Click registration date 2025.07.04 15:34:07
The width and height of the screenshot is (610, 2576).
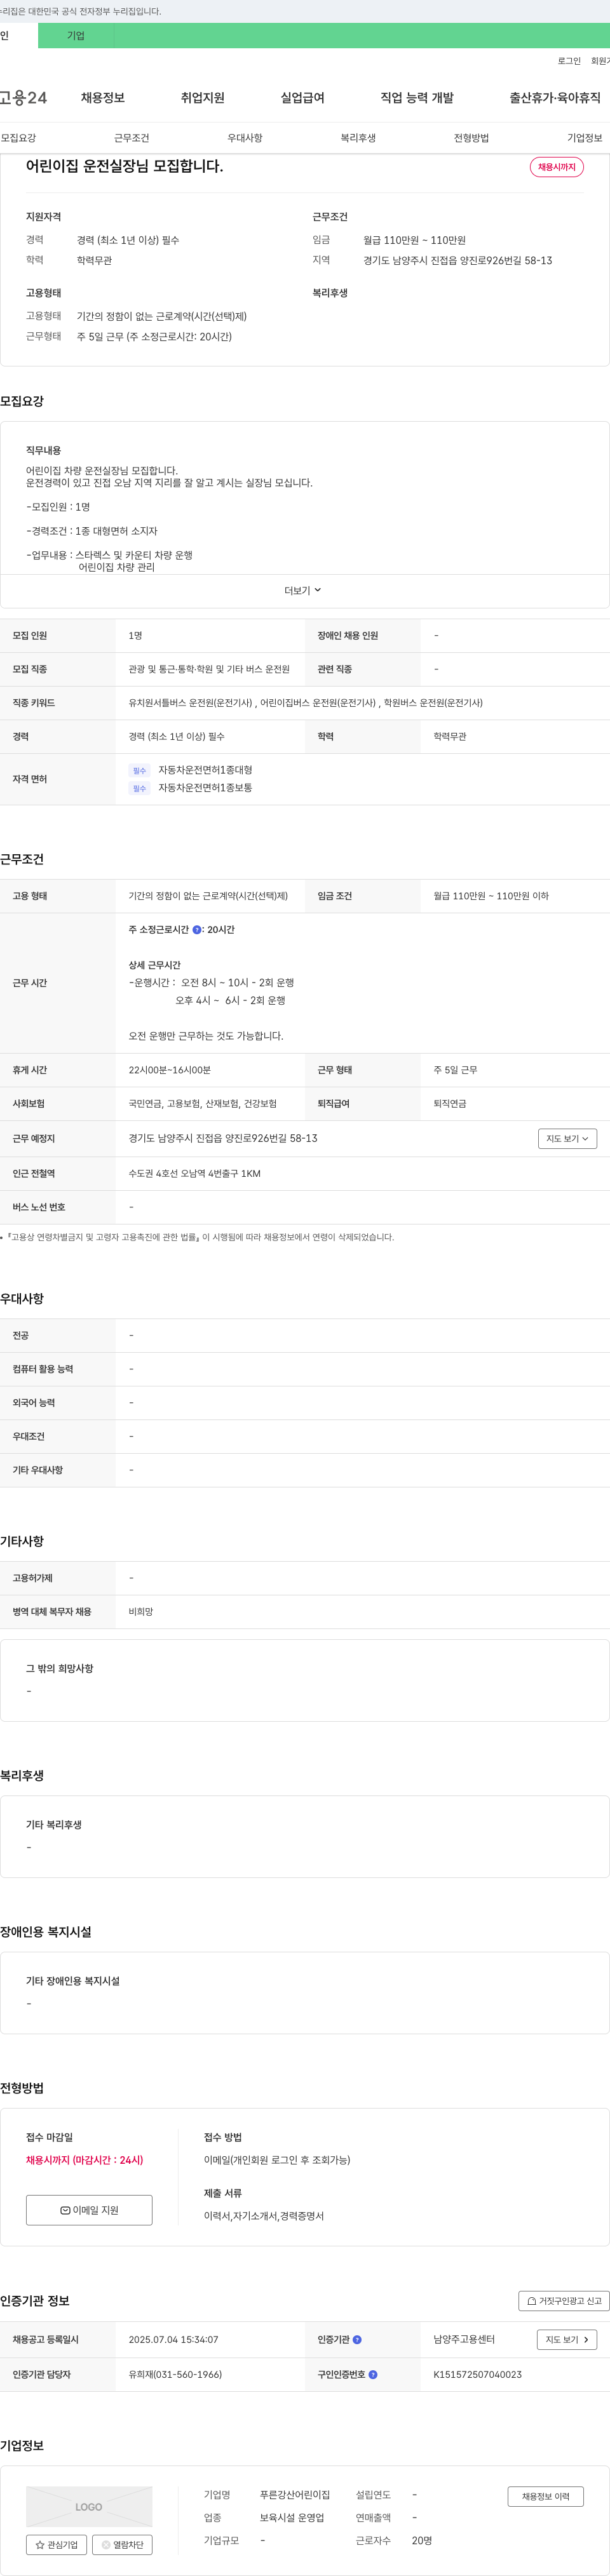click(173, 2339)
